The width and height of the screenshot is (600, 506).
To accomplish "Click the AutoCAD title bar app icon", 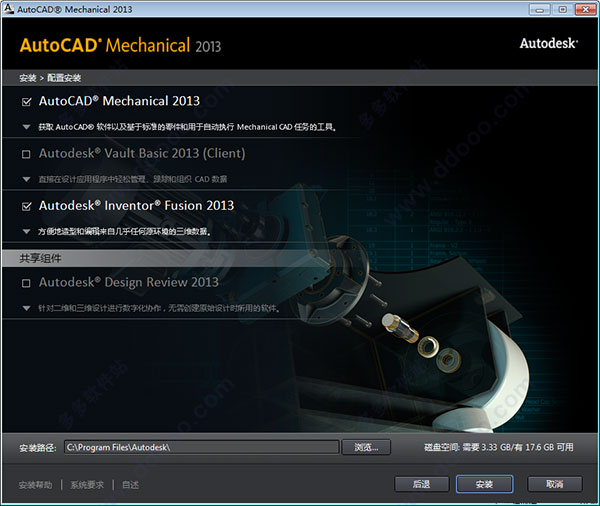I will 8,8.
